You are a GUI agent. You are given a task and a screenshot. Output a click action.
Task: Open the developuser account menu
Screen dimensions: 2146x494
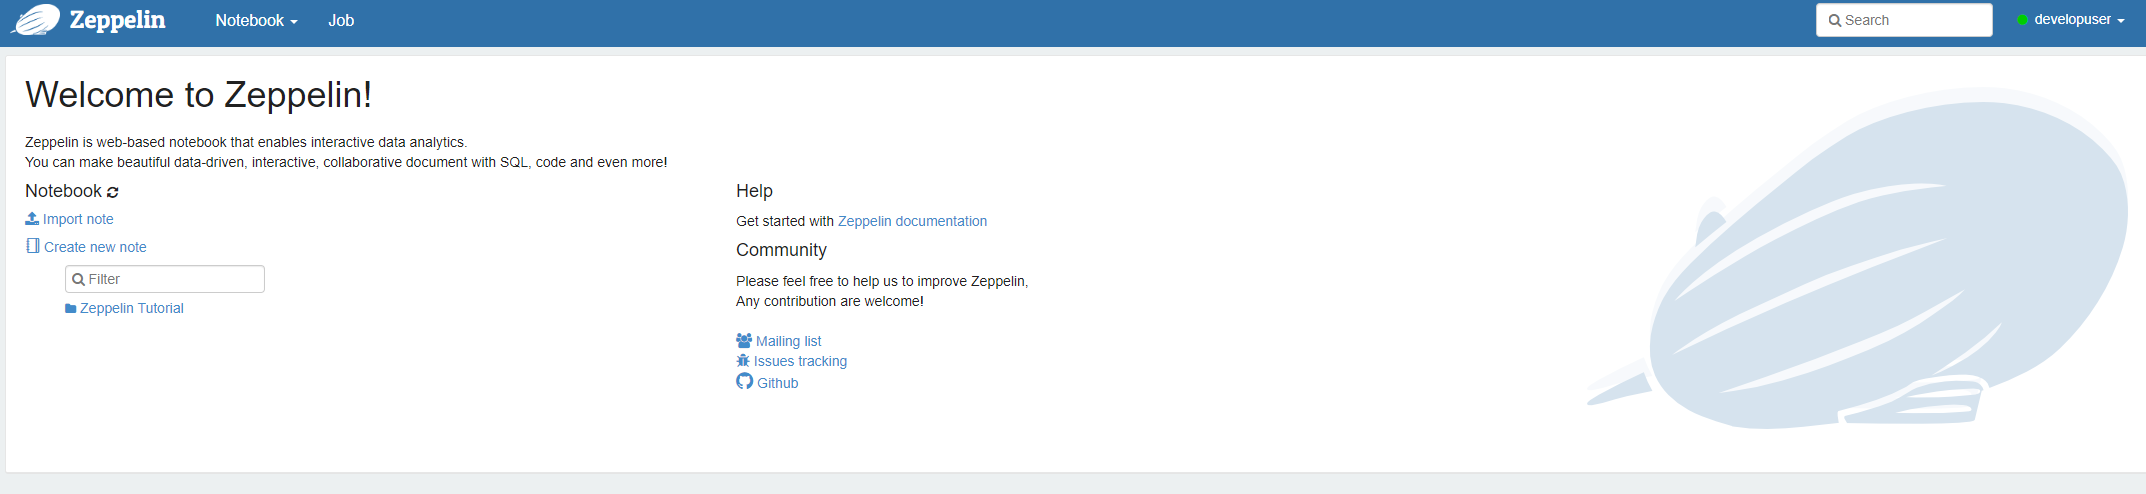pyautogui.click(x=2070, y=20)
